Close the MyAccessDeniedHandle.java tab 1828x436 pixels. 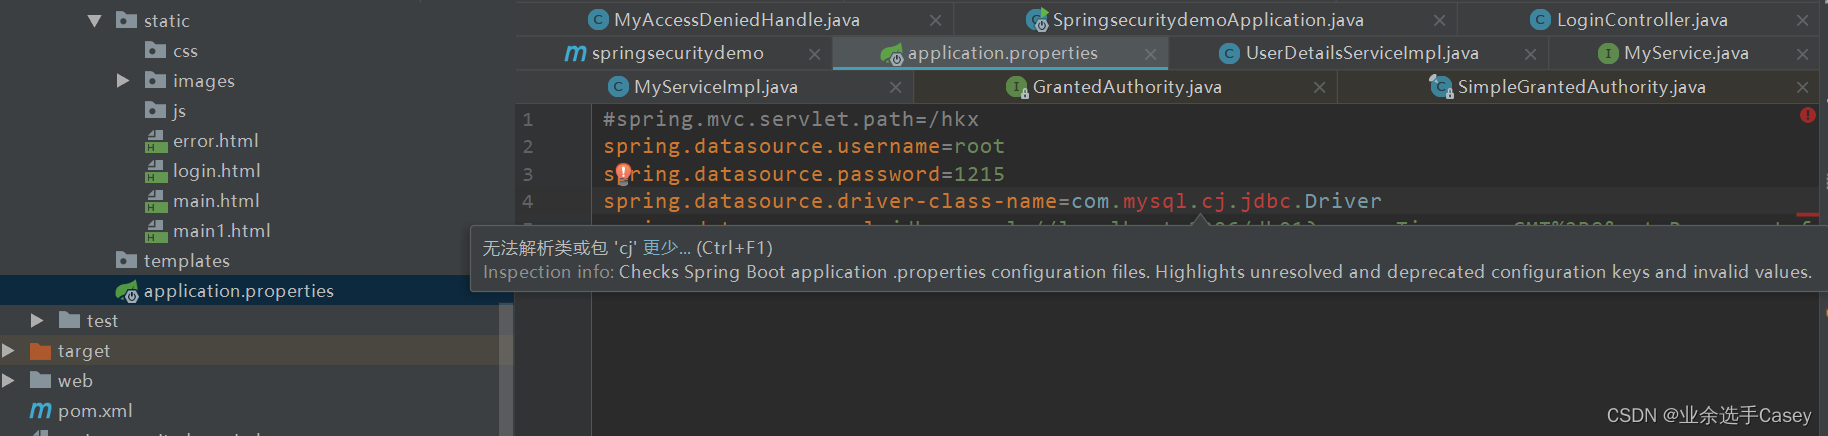[x=935, y=20]
